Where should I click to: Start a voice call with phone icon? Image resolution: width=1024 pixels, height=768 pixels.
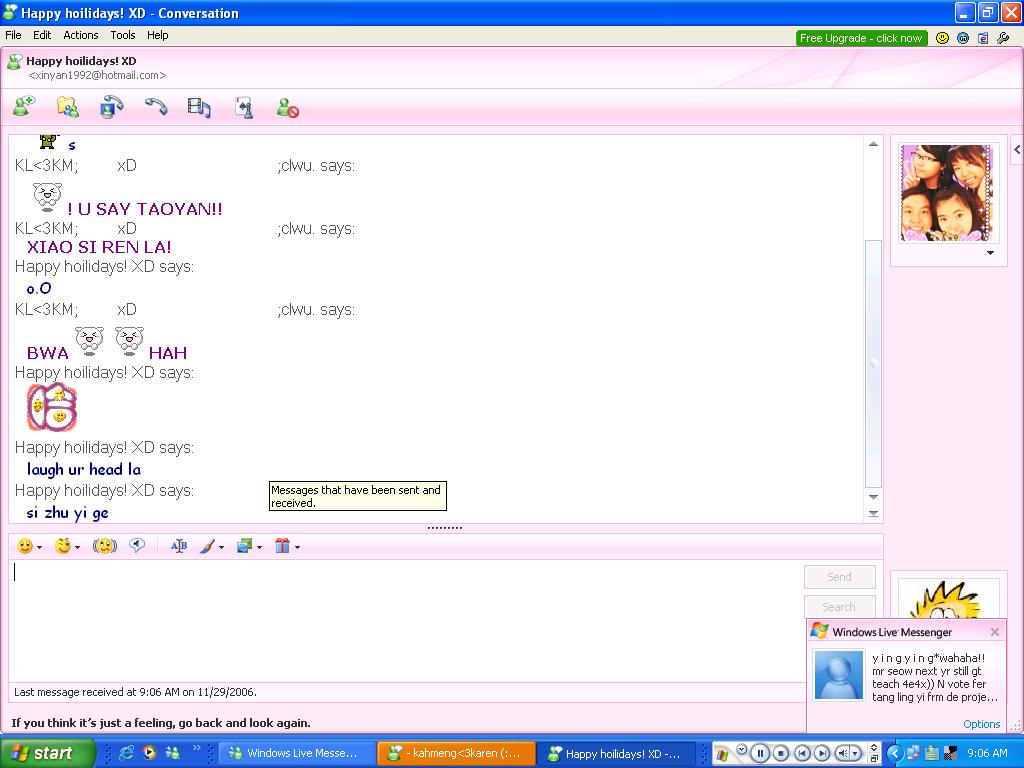(155, 106)
